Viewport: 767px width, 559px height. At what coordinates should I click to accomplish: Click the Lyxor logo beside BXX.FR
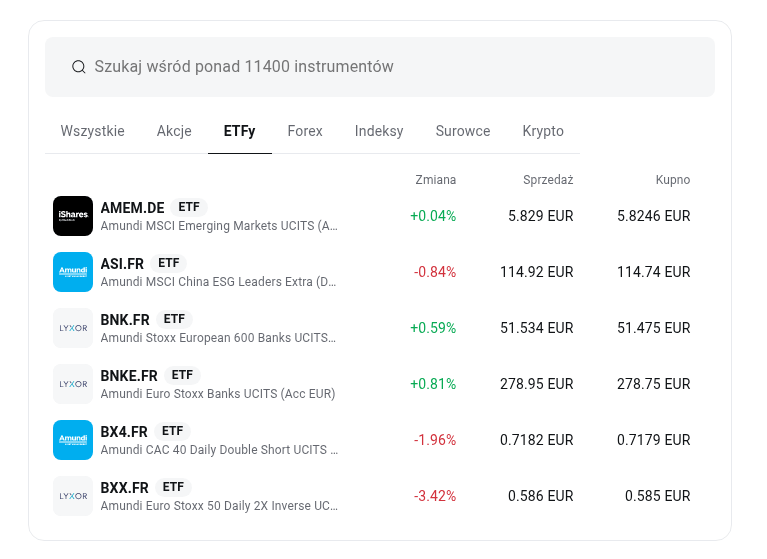pos(73,496)
